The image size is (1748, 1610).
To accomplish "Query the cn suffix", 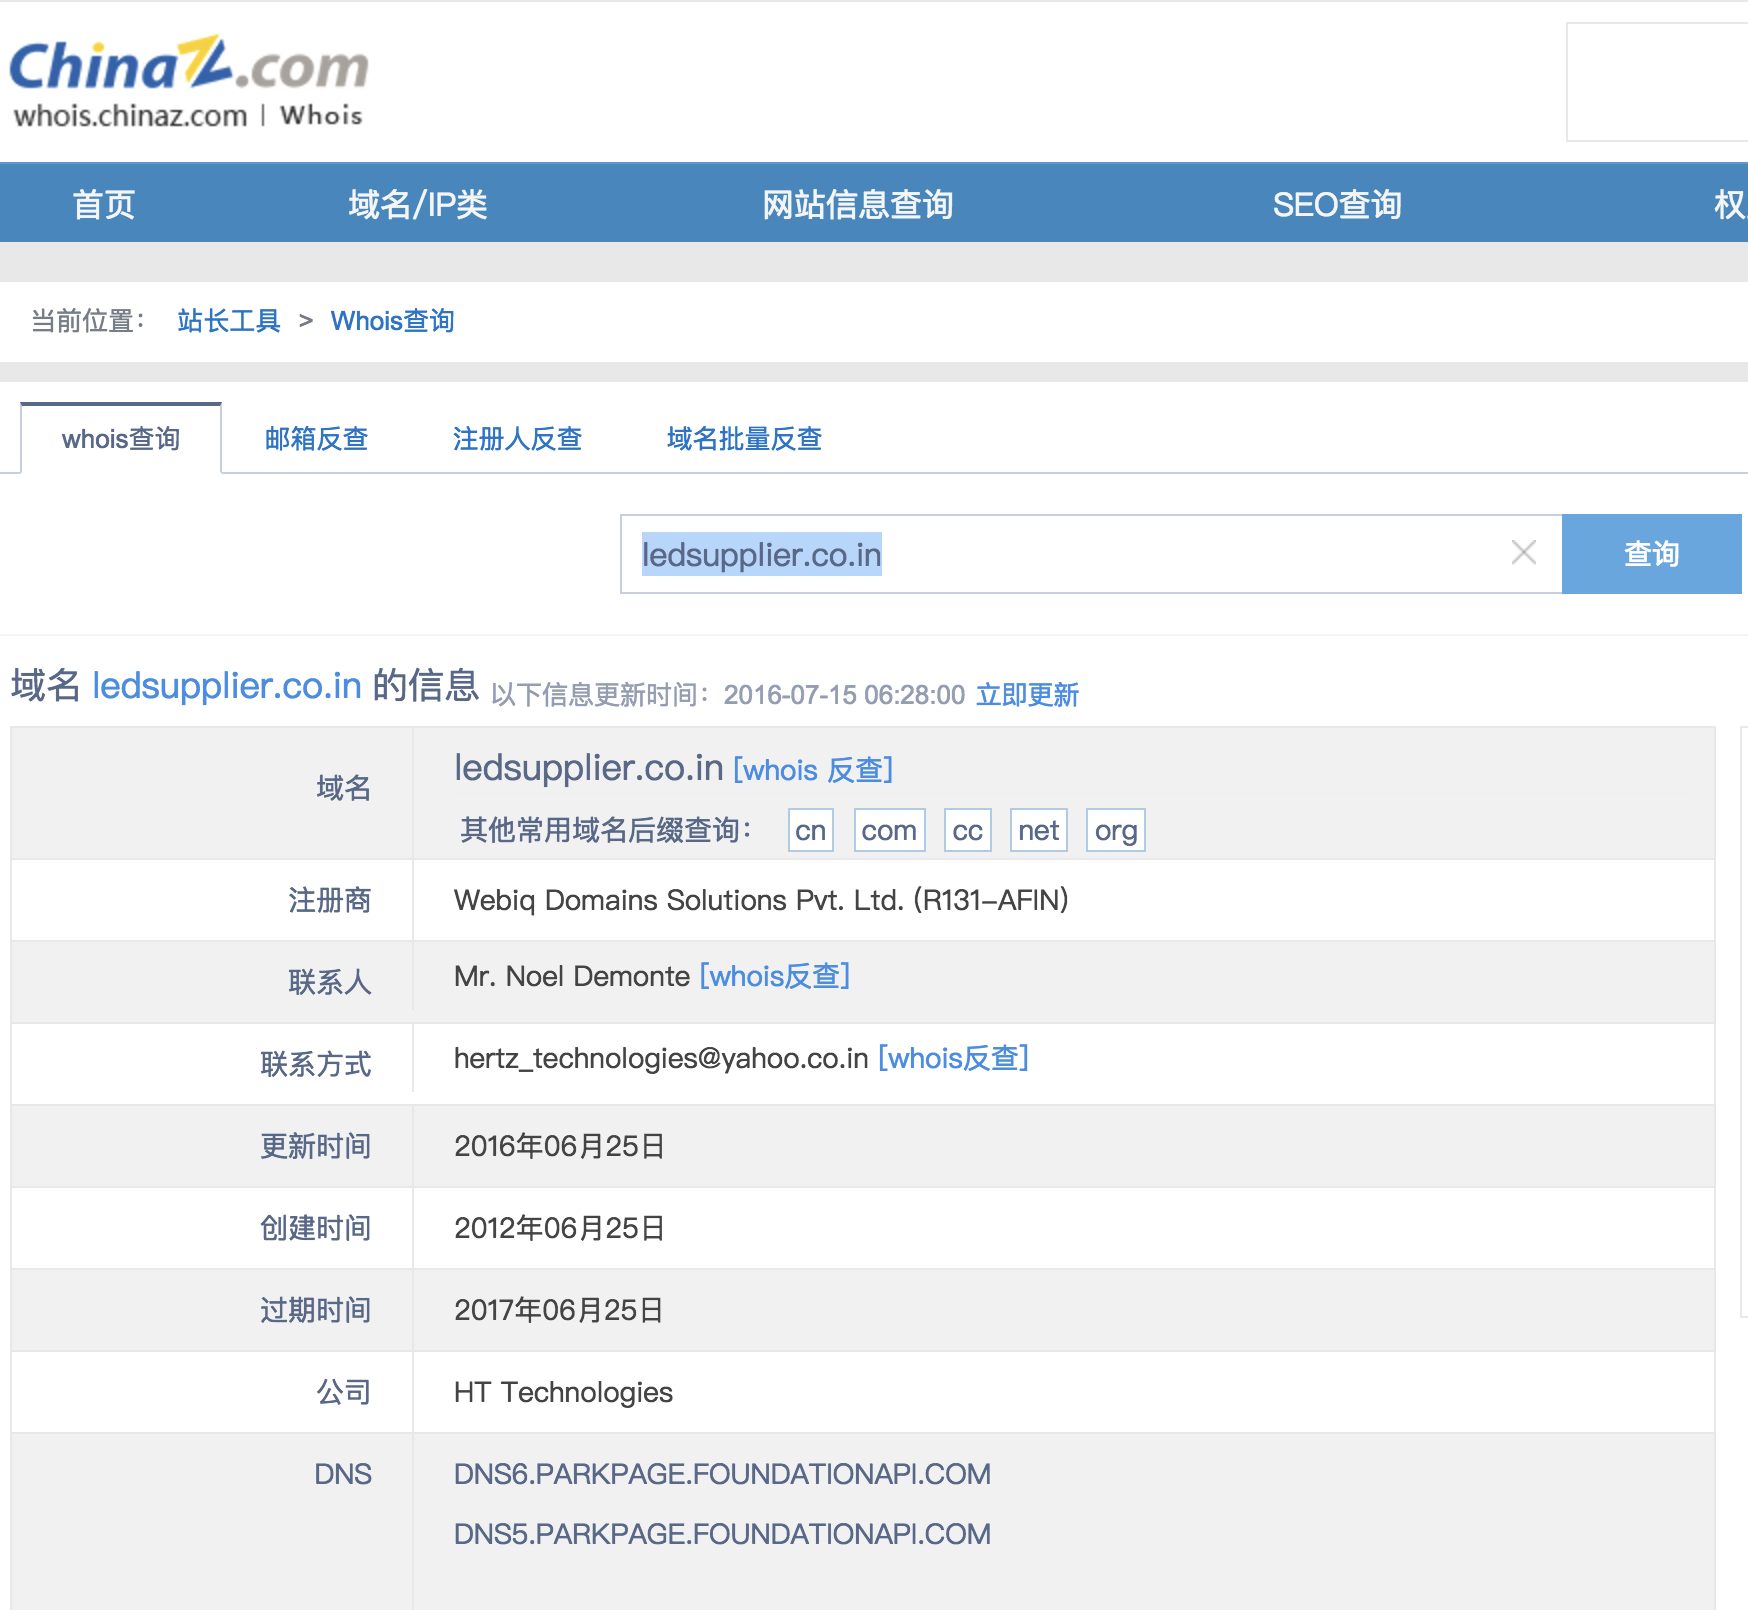I will [811, 830].
